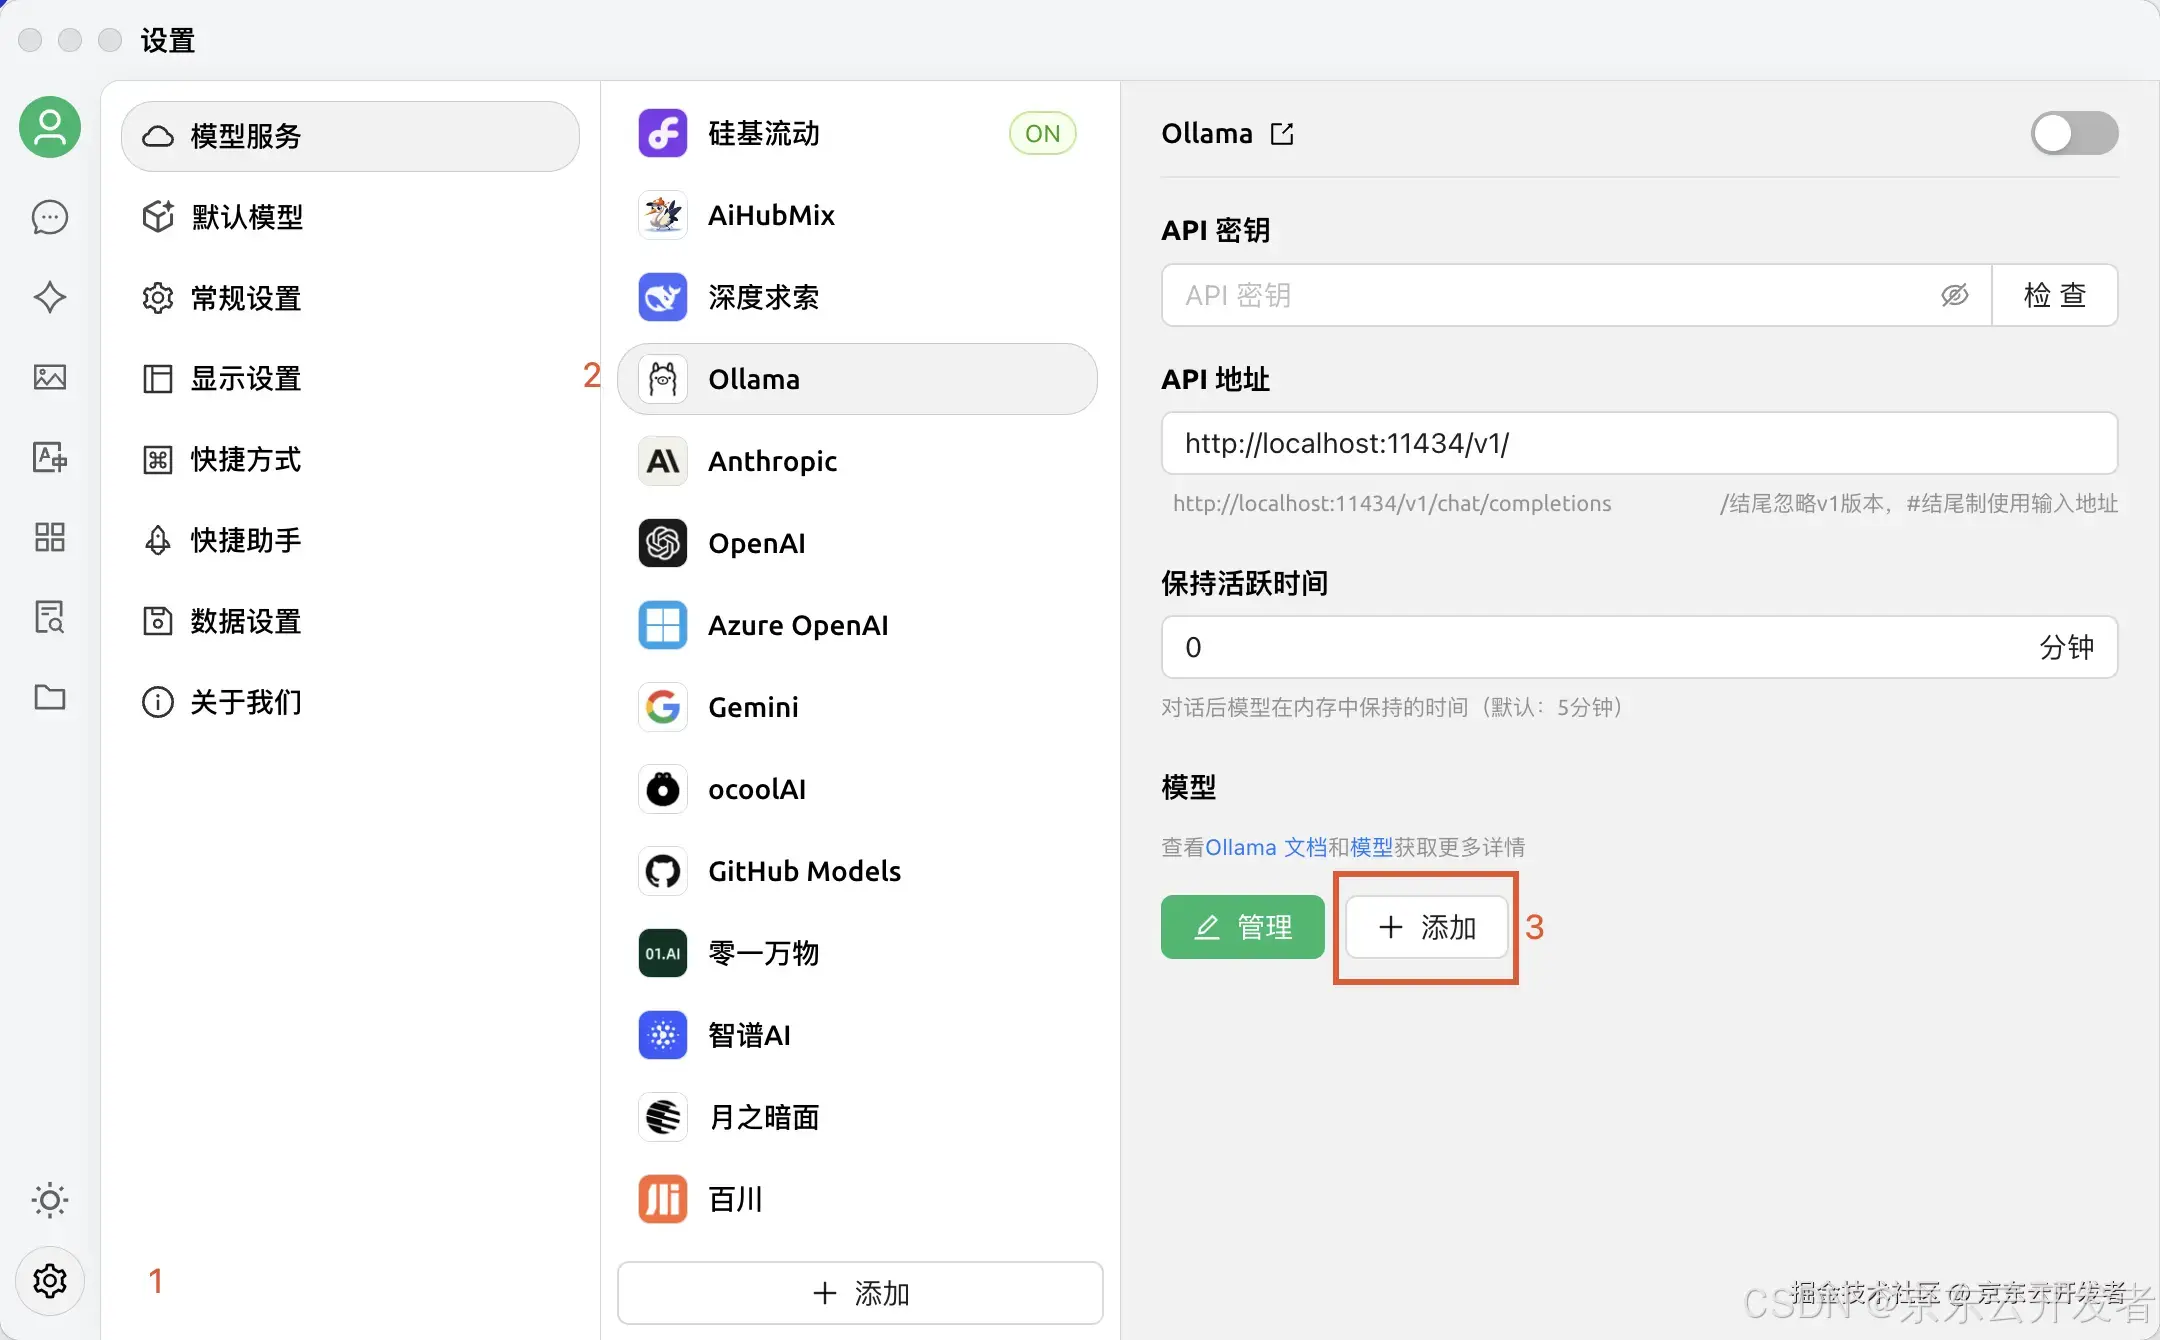
Task: Click the green 管理 models button
Action: coord(1242,927)
